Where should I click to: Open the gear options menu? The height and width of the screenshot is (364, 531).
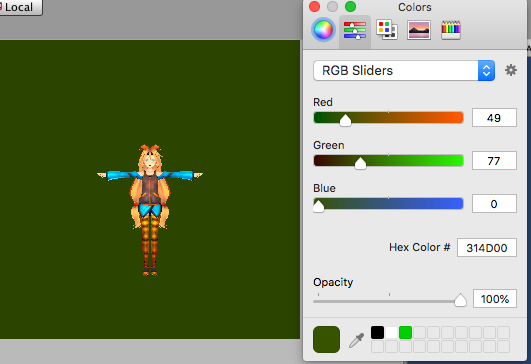click(x=511, y=70)
